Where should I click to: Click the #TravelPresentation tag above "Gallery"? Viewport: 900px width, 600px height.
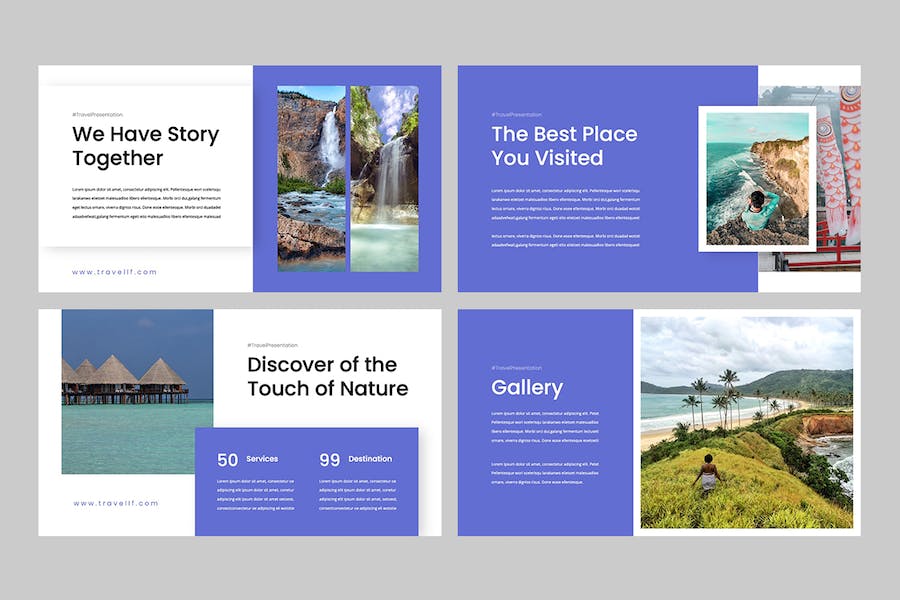(x=516, y=368)
